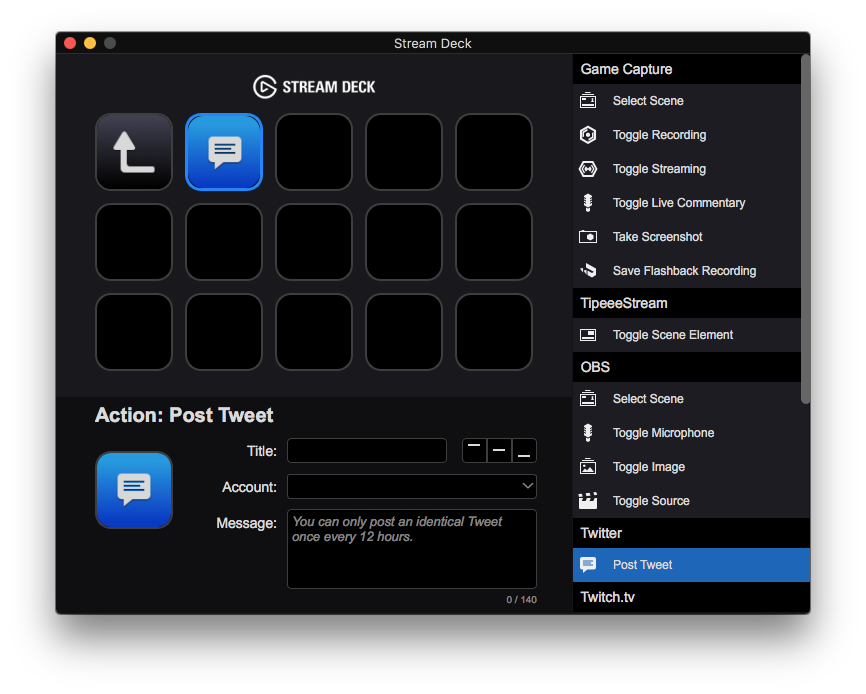Click the Toggle Microphone icon
The height and width of the screenshot is (694, 866).
(588, 433)
